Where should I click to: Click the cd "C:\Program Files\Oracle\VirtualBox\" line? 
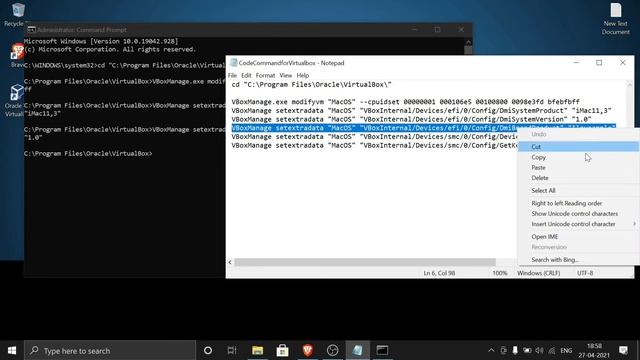(x=311, y=84)
